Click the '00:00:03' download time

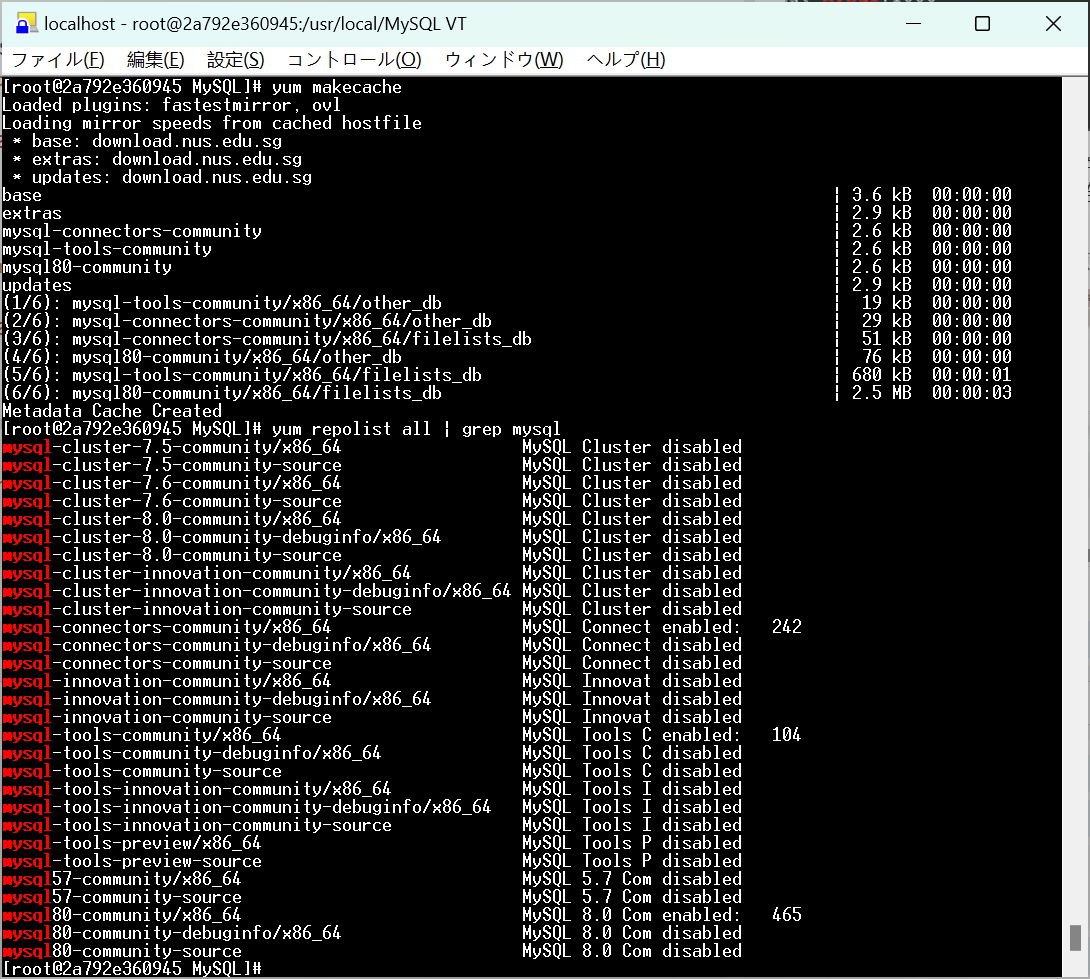click(x=972, y=393)
